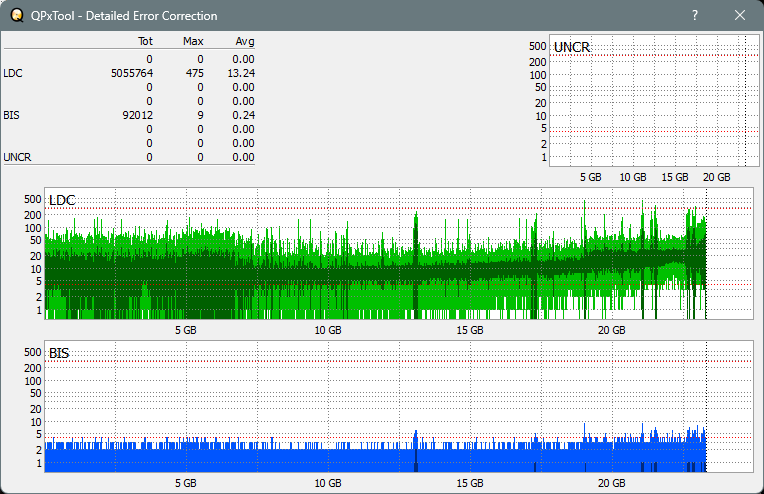Click the '20 GB' label under UNCR graph
Image resolution: width=764 pixels, height=494 pixels.
[x=716, y=177]
